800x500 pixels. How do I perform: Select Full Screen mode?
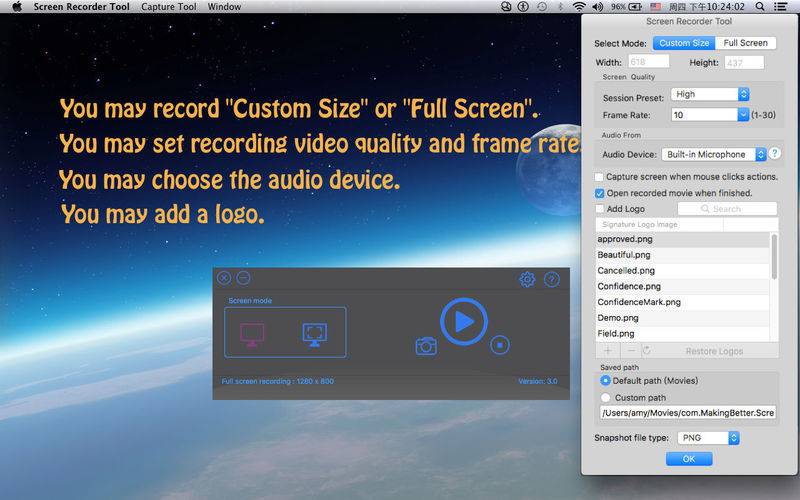[x=745, y=43]
